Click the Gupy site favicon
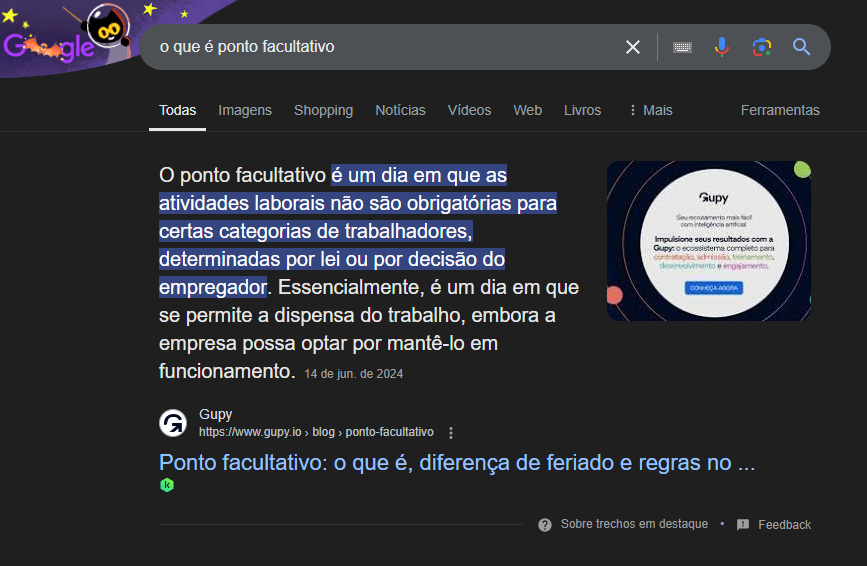This screenshot has height=566, width=867. 173,423
